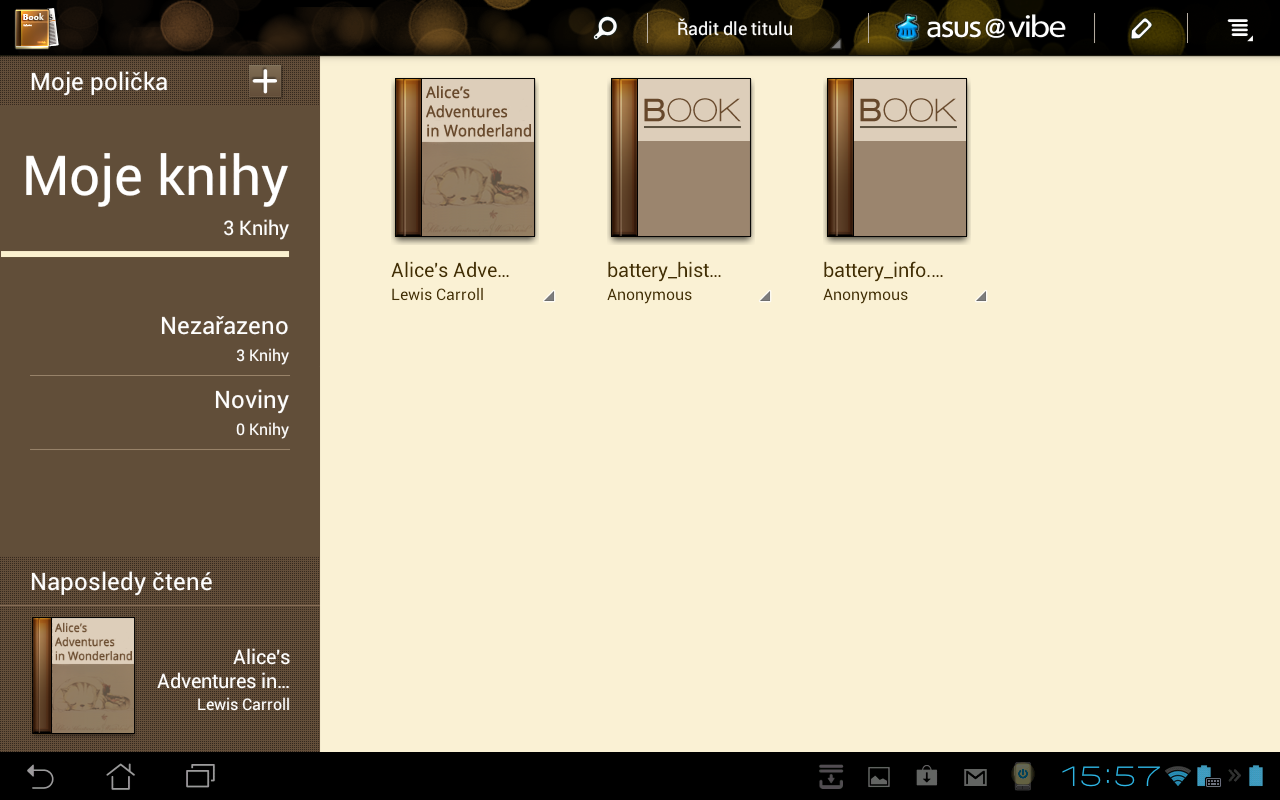Open the list view icon
This screenshot has height=800, width=1280.
coord(1238,27)
